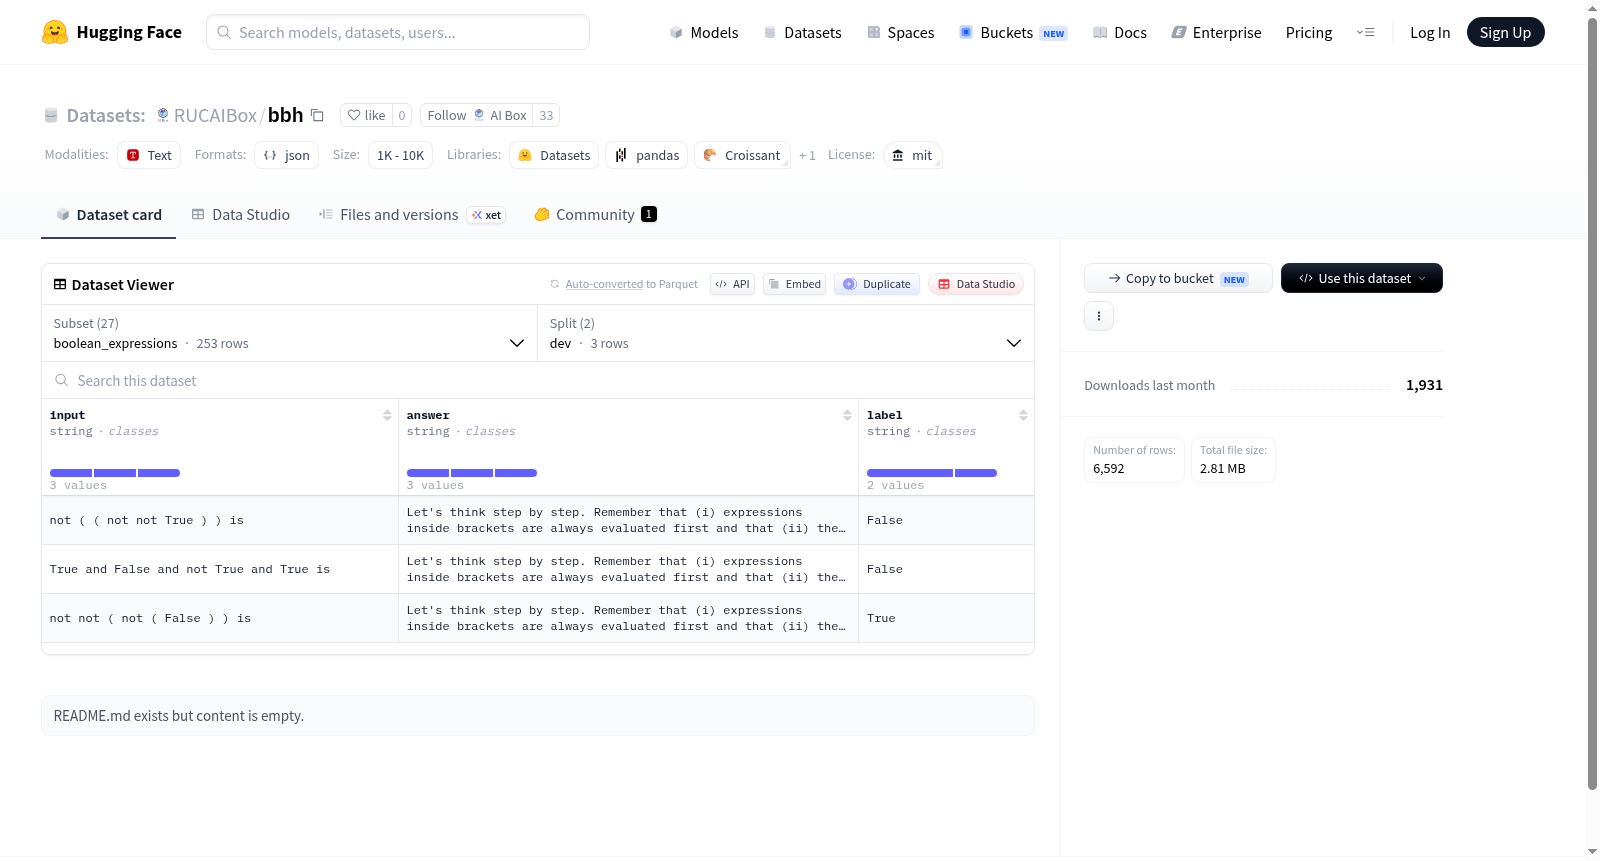This screenshot has width=1600, height=861.
Task: Click the pandas library tag
Action: (646, 155)
